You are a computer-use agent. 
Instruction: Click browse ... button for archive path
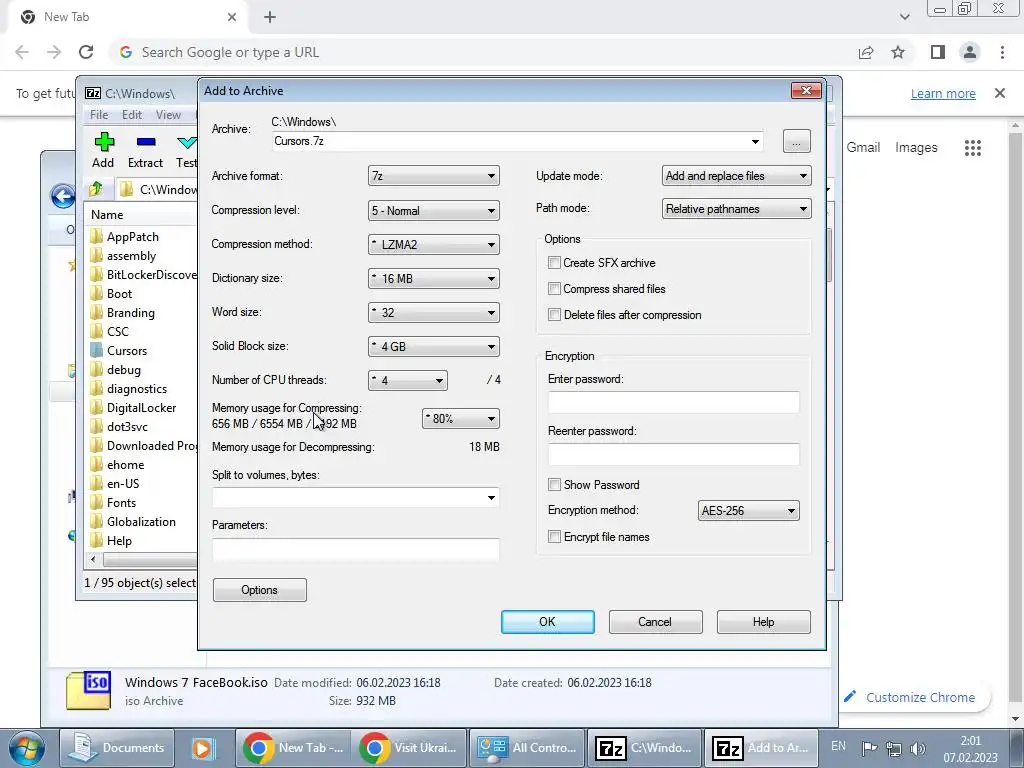[796, 141]
